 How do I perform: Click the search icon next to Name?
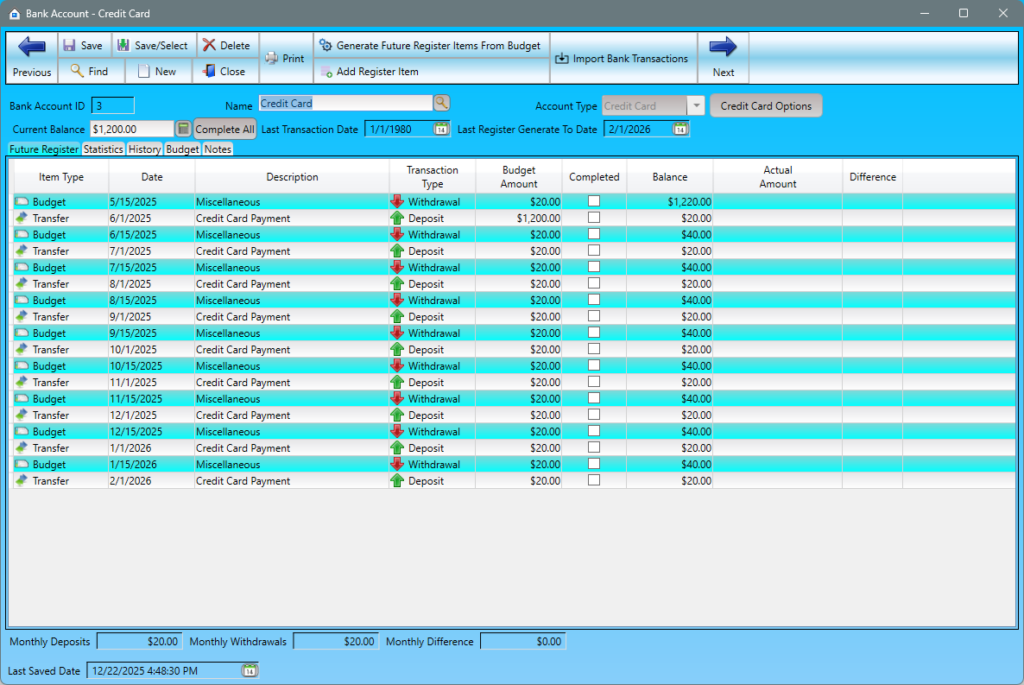coord(441,104)
